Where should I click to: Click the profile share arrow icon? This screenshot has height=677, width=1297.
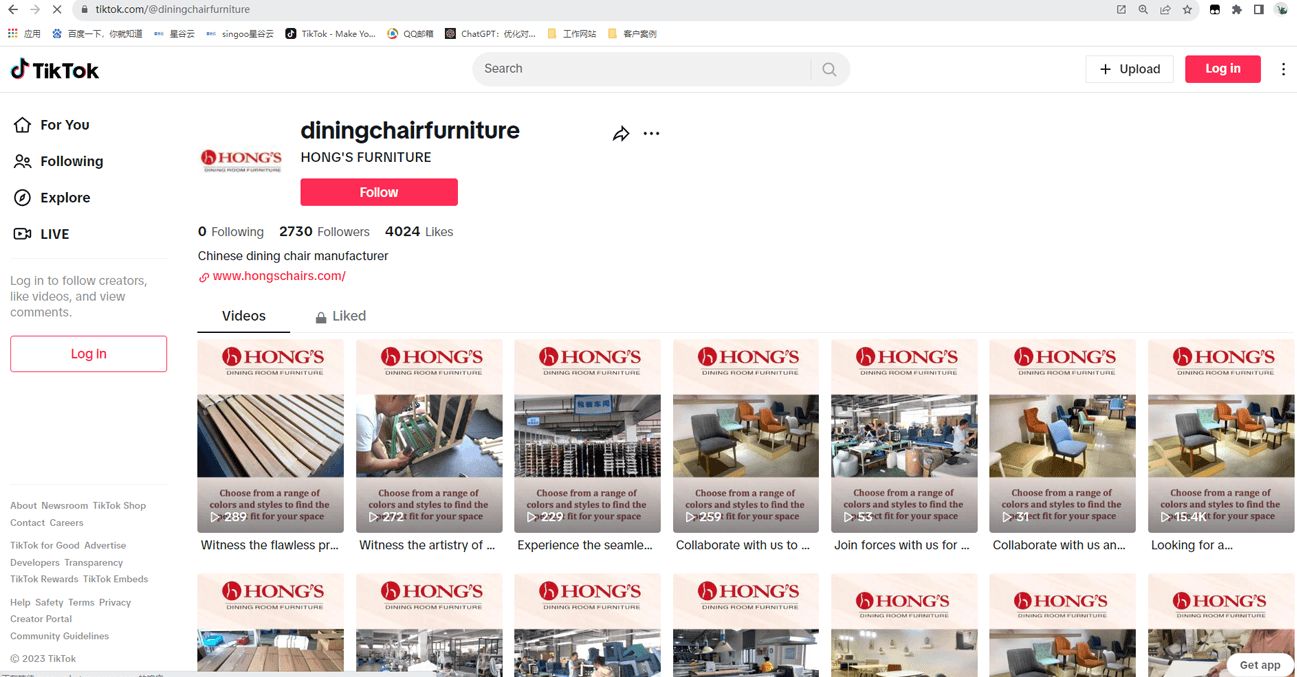(x=621, y=134)
